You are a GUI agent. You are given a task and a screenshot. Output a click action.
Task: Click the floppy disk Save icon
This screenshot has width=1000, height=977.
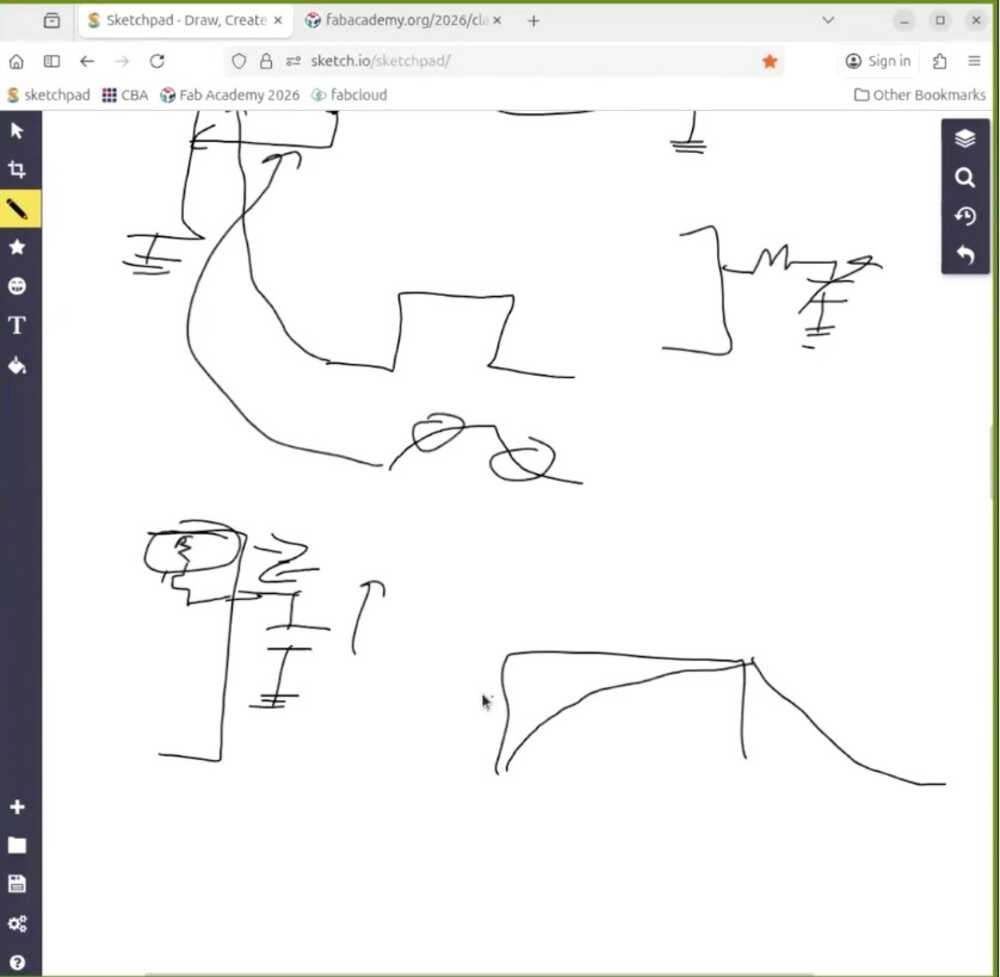coord(17,885)
